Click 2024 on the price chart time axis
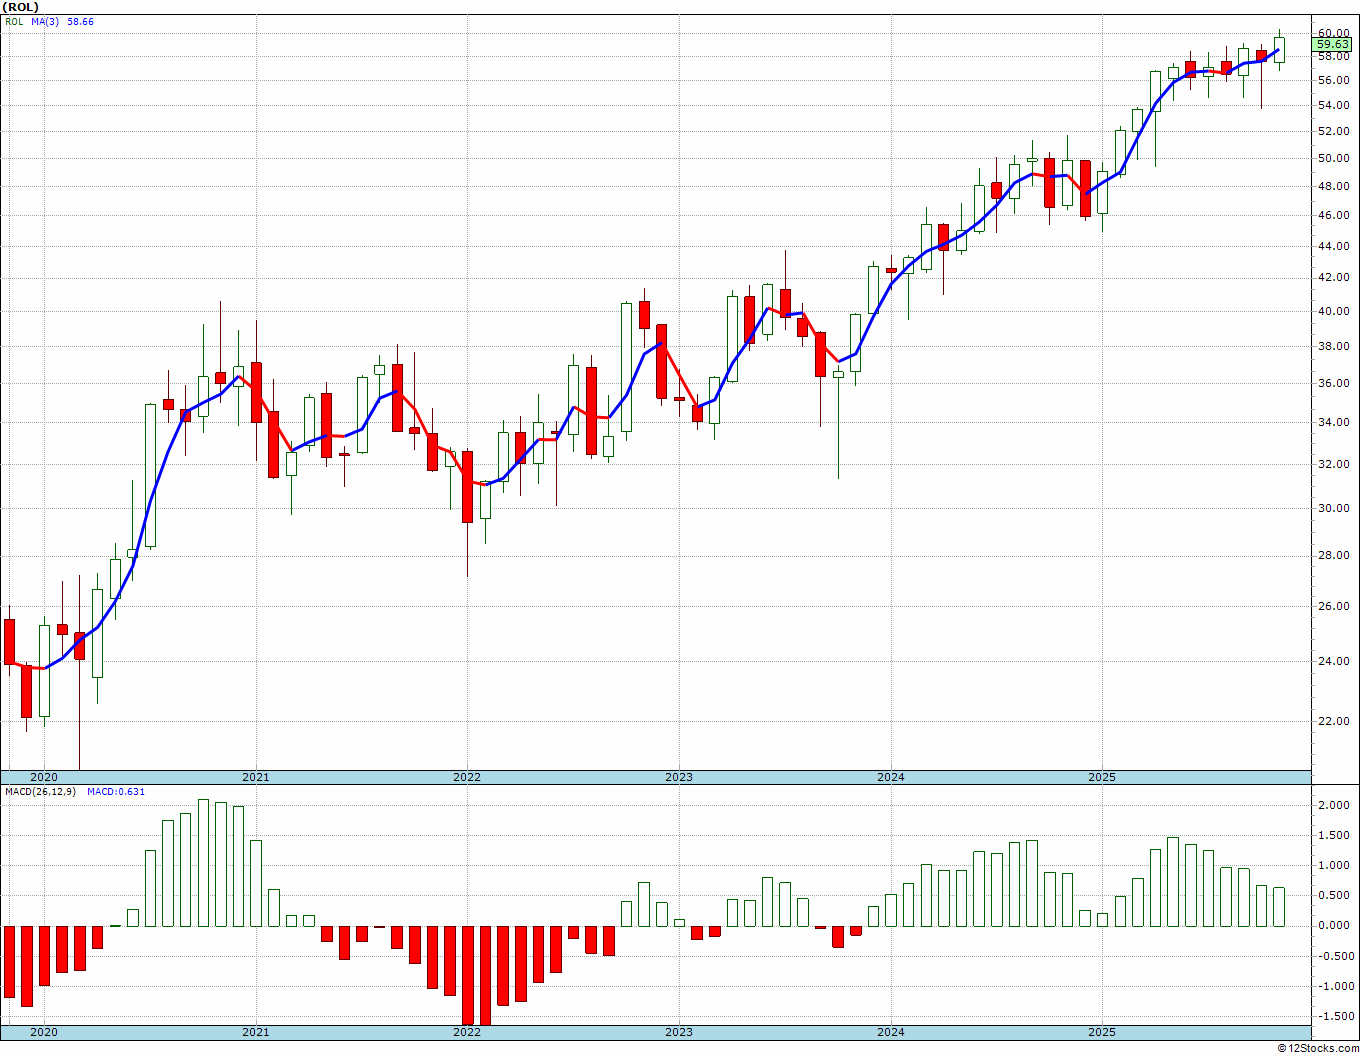Screen dimensions: 1360x1056 coord(890,777)
